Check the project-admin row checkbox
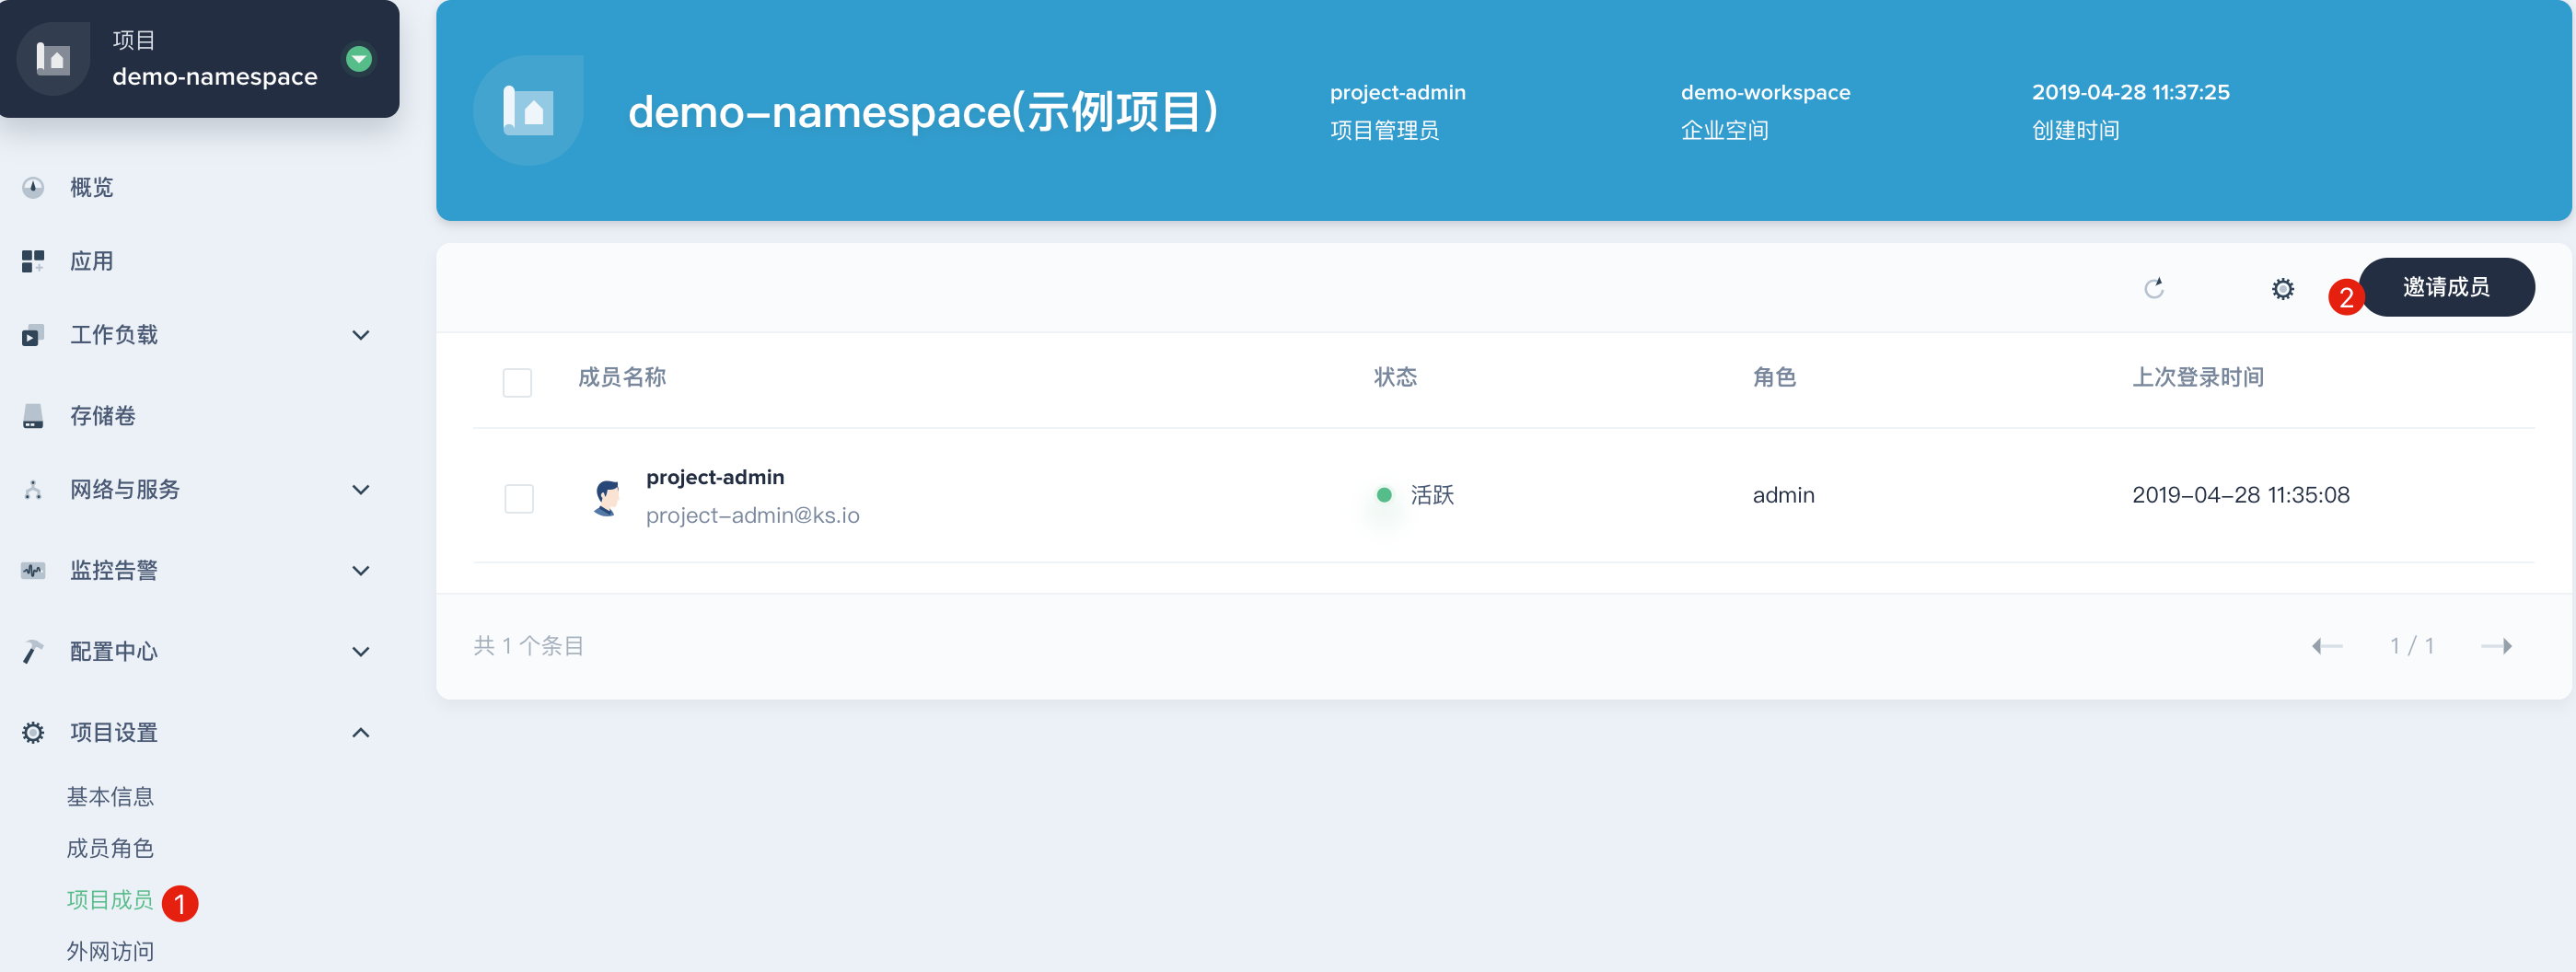The width and height of the screenshot is (2576, 972). click(x=519, y=498)
